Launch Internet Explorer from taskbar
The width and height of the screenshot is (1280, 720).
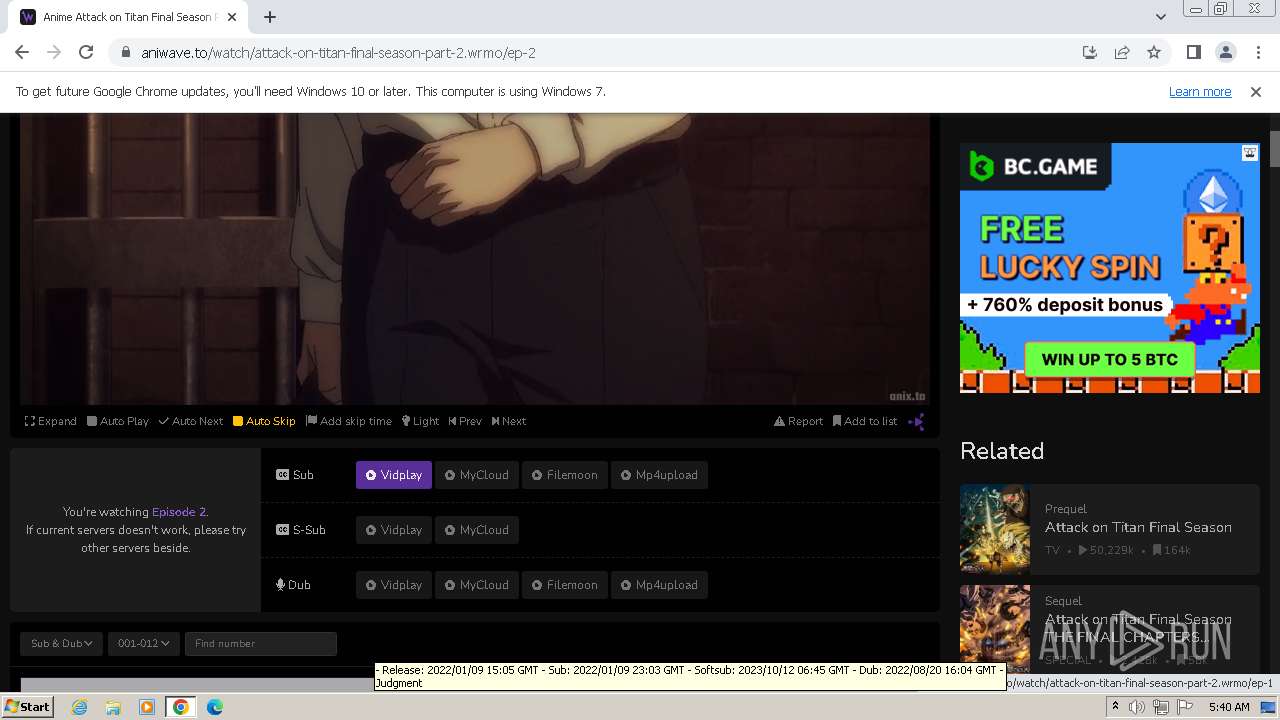click(79, 707)
